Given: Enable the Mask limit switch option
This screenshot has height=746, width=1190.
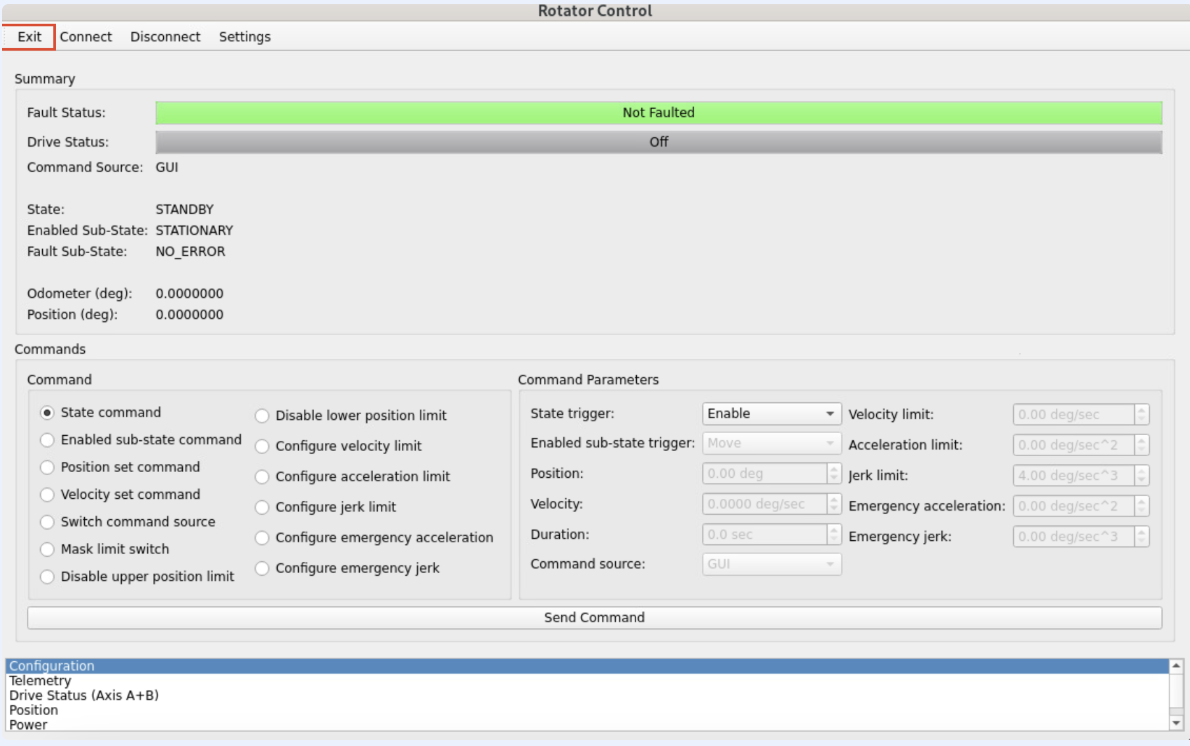Looking at the screenshot, I should coord(47,549).
